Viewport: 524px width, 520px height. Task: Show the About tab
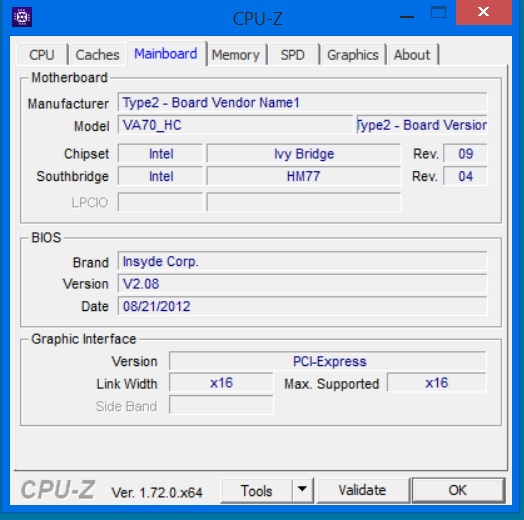(x=412, y=55)
